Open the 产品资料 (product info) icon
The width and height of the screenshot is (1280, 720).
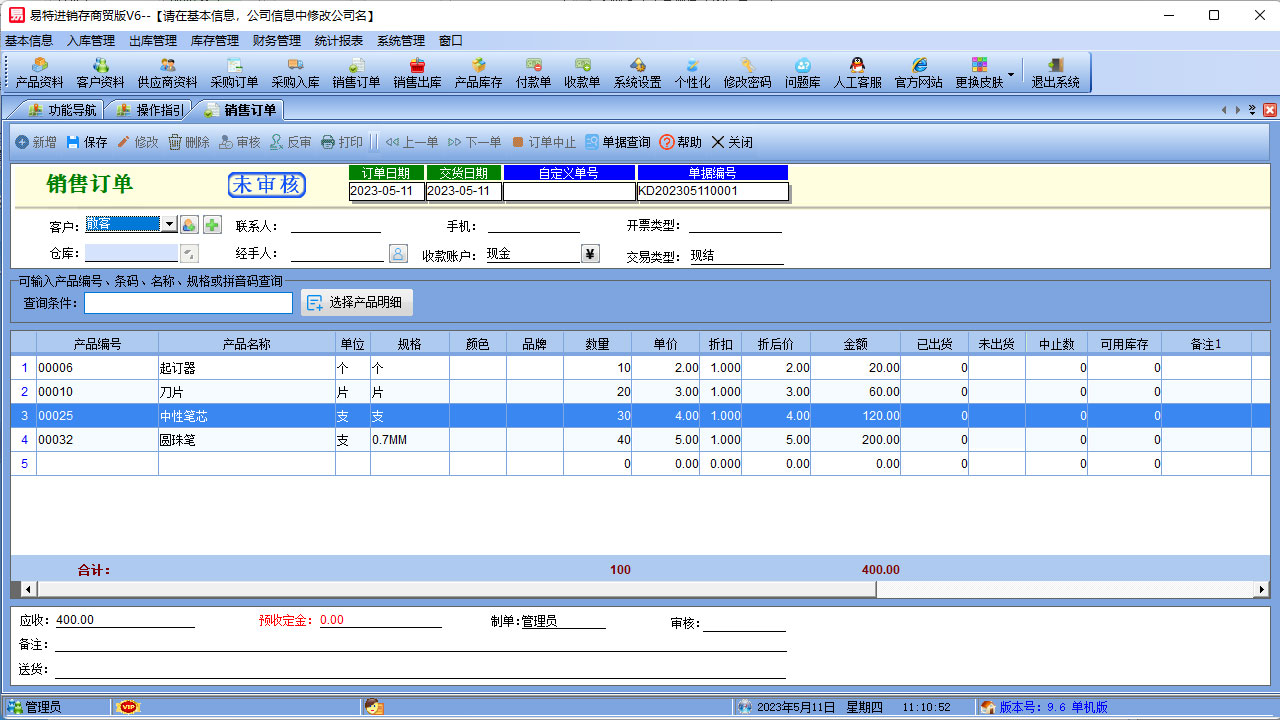tap(40, 72)
